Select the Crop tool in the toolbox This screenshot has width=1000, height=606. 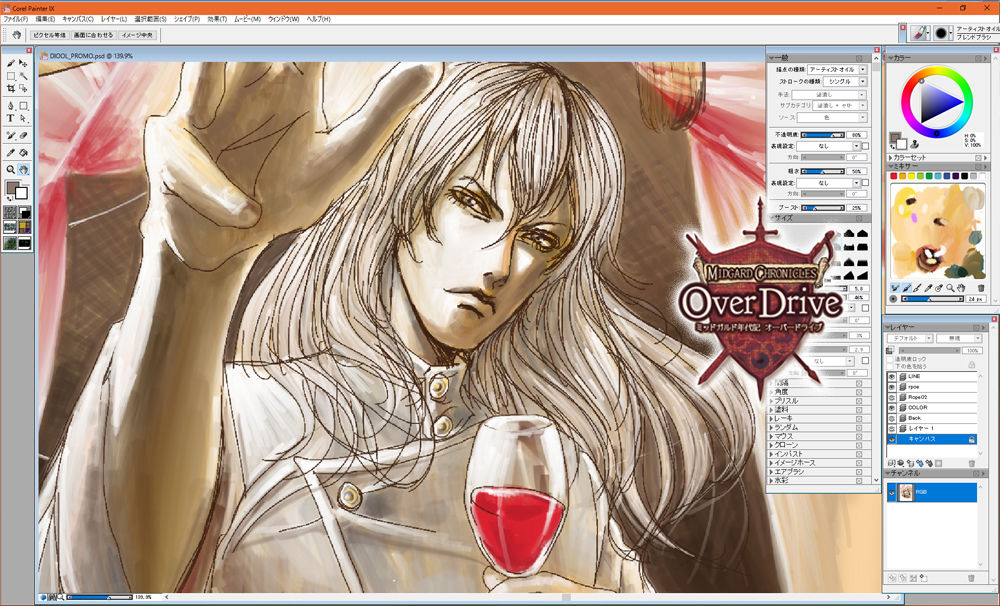pyautogui.click(x=10, y=88)
